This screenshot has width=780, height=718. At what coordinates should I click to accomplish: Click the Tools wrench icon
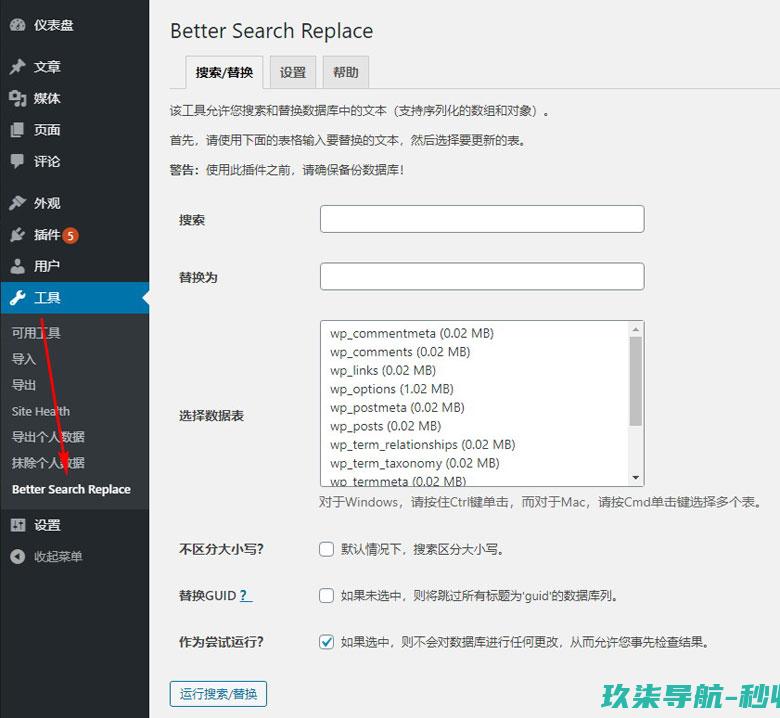coord(17,298)
